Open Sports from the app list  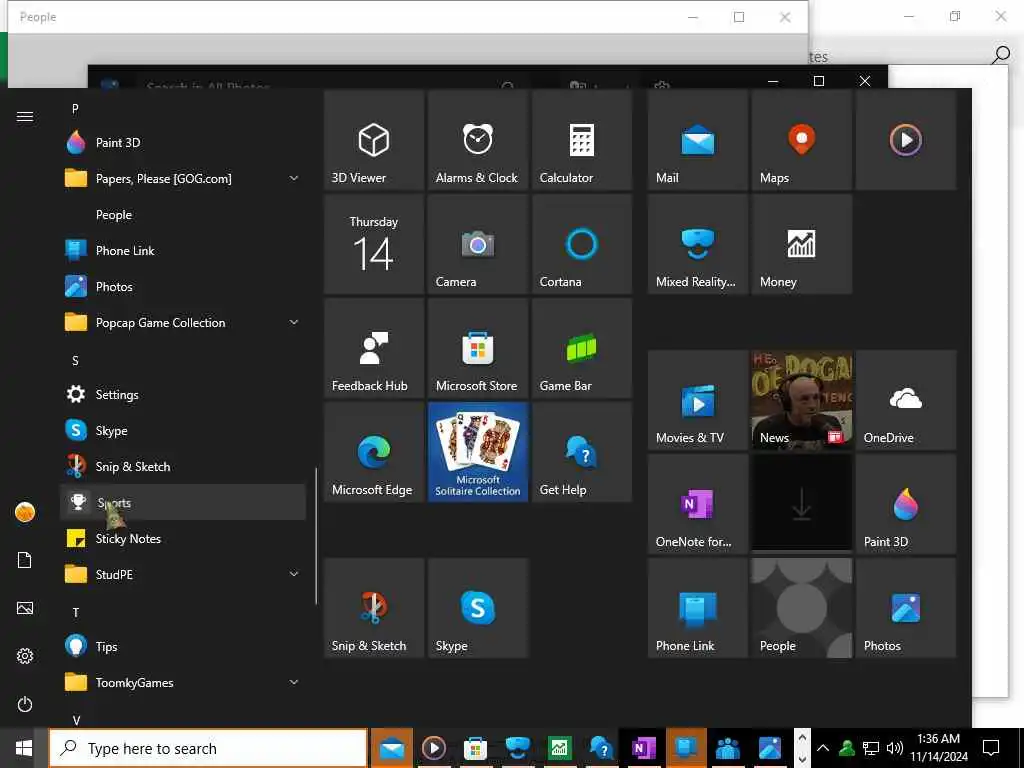pyautogui.click(x=182, y=502)
